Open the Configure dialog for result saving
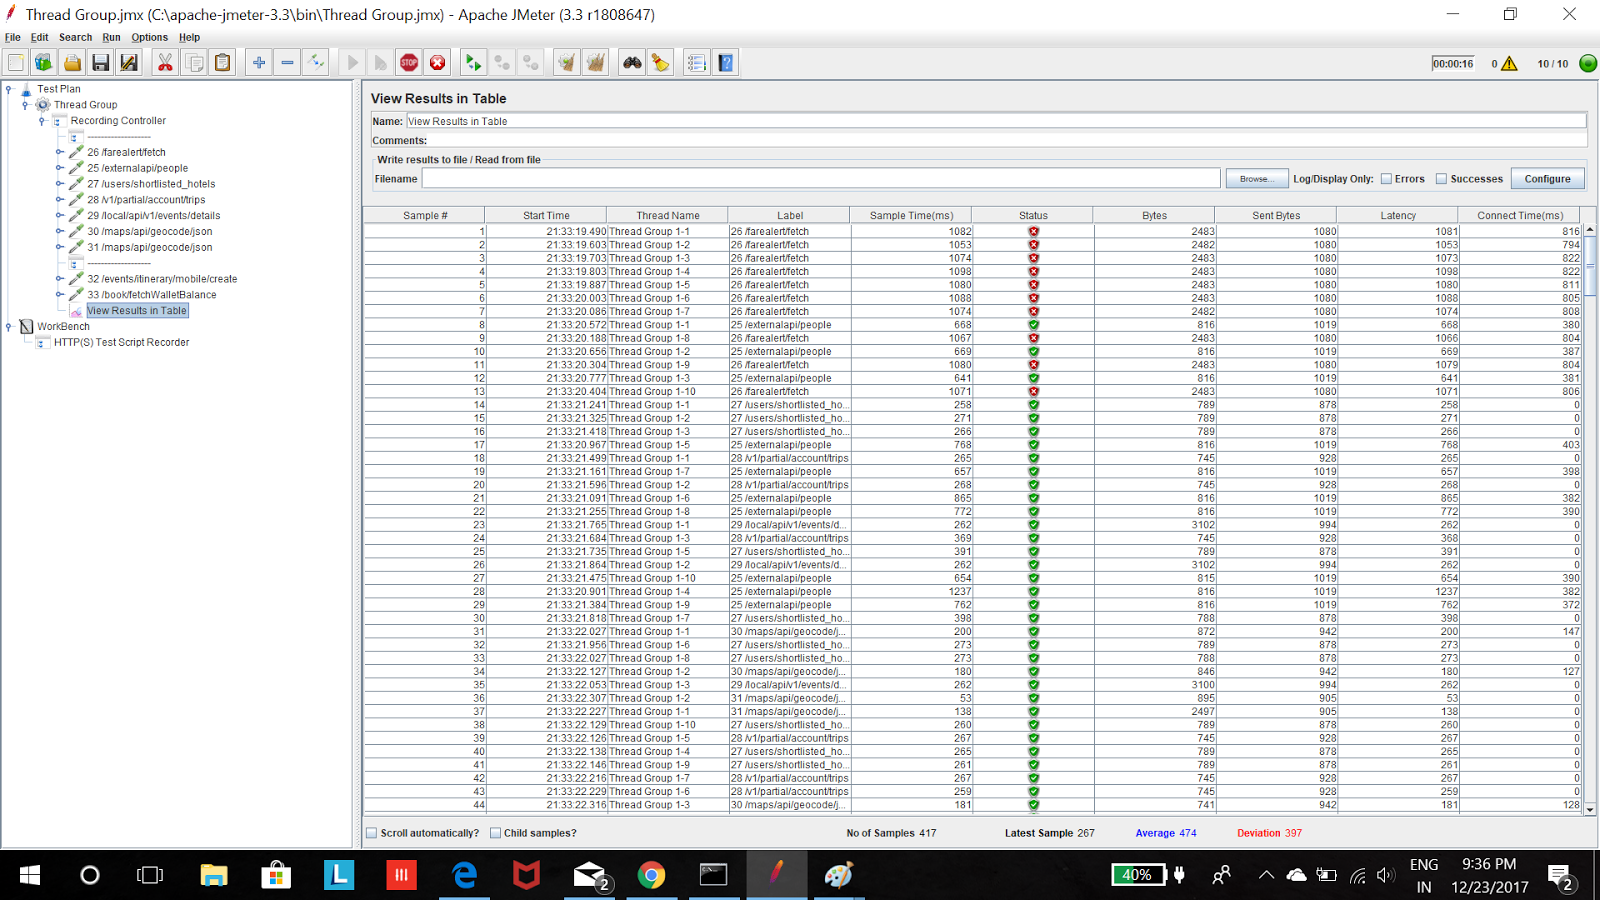This screenshot has height=900, width=1600. (x=1547, y=178)
